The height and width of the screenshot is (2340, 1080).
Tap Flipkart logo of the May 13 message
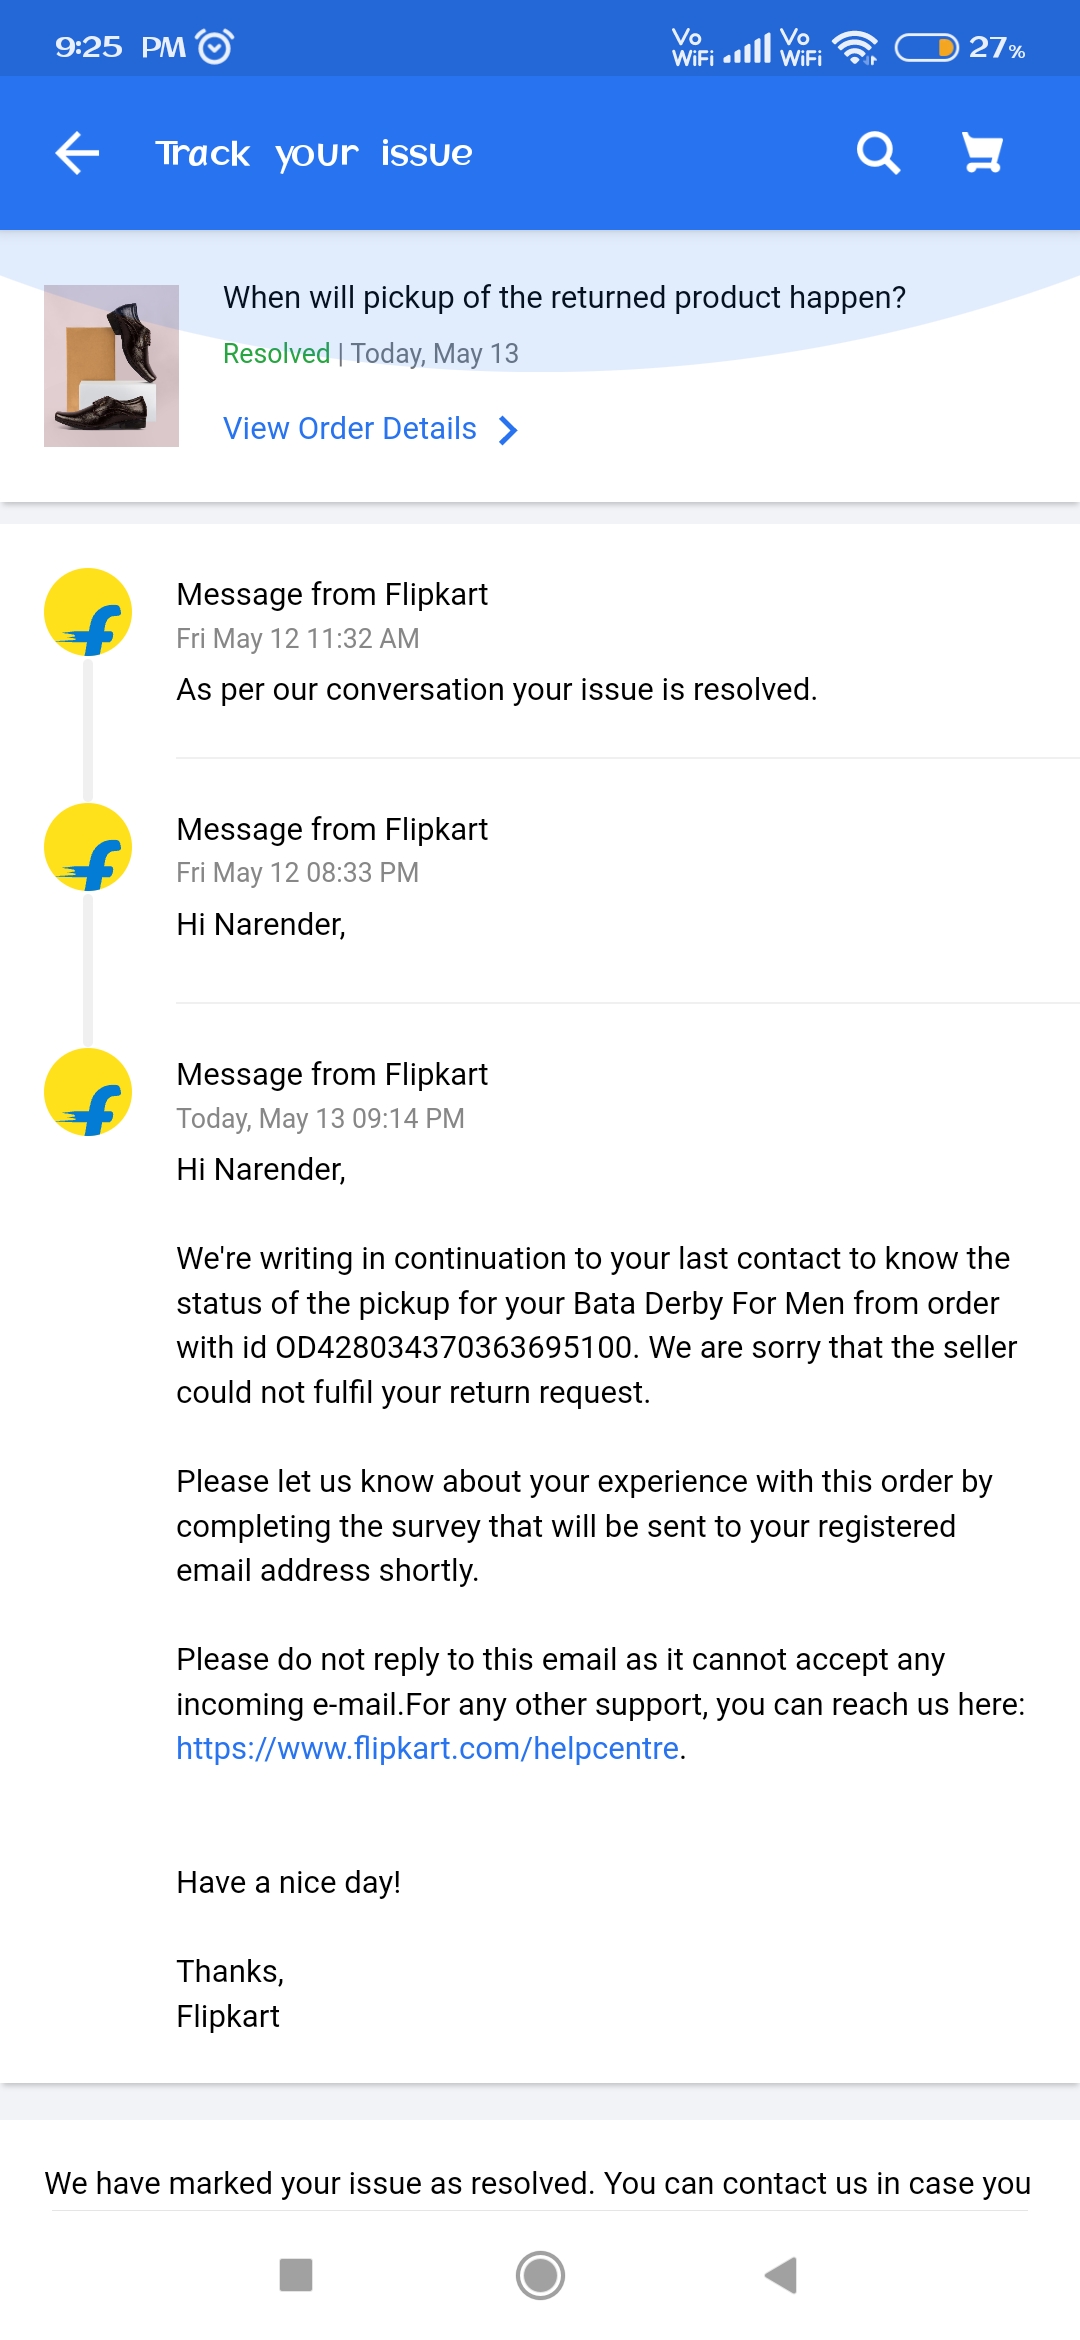88,1092
